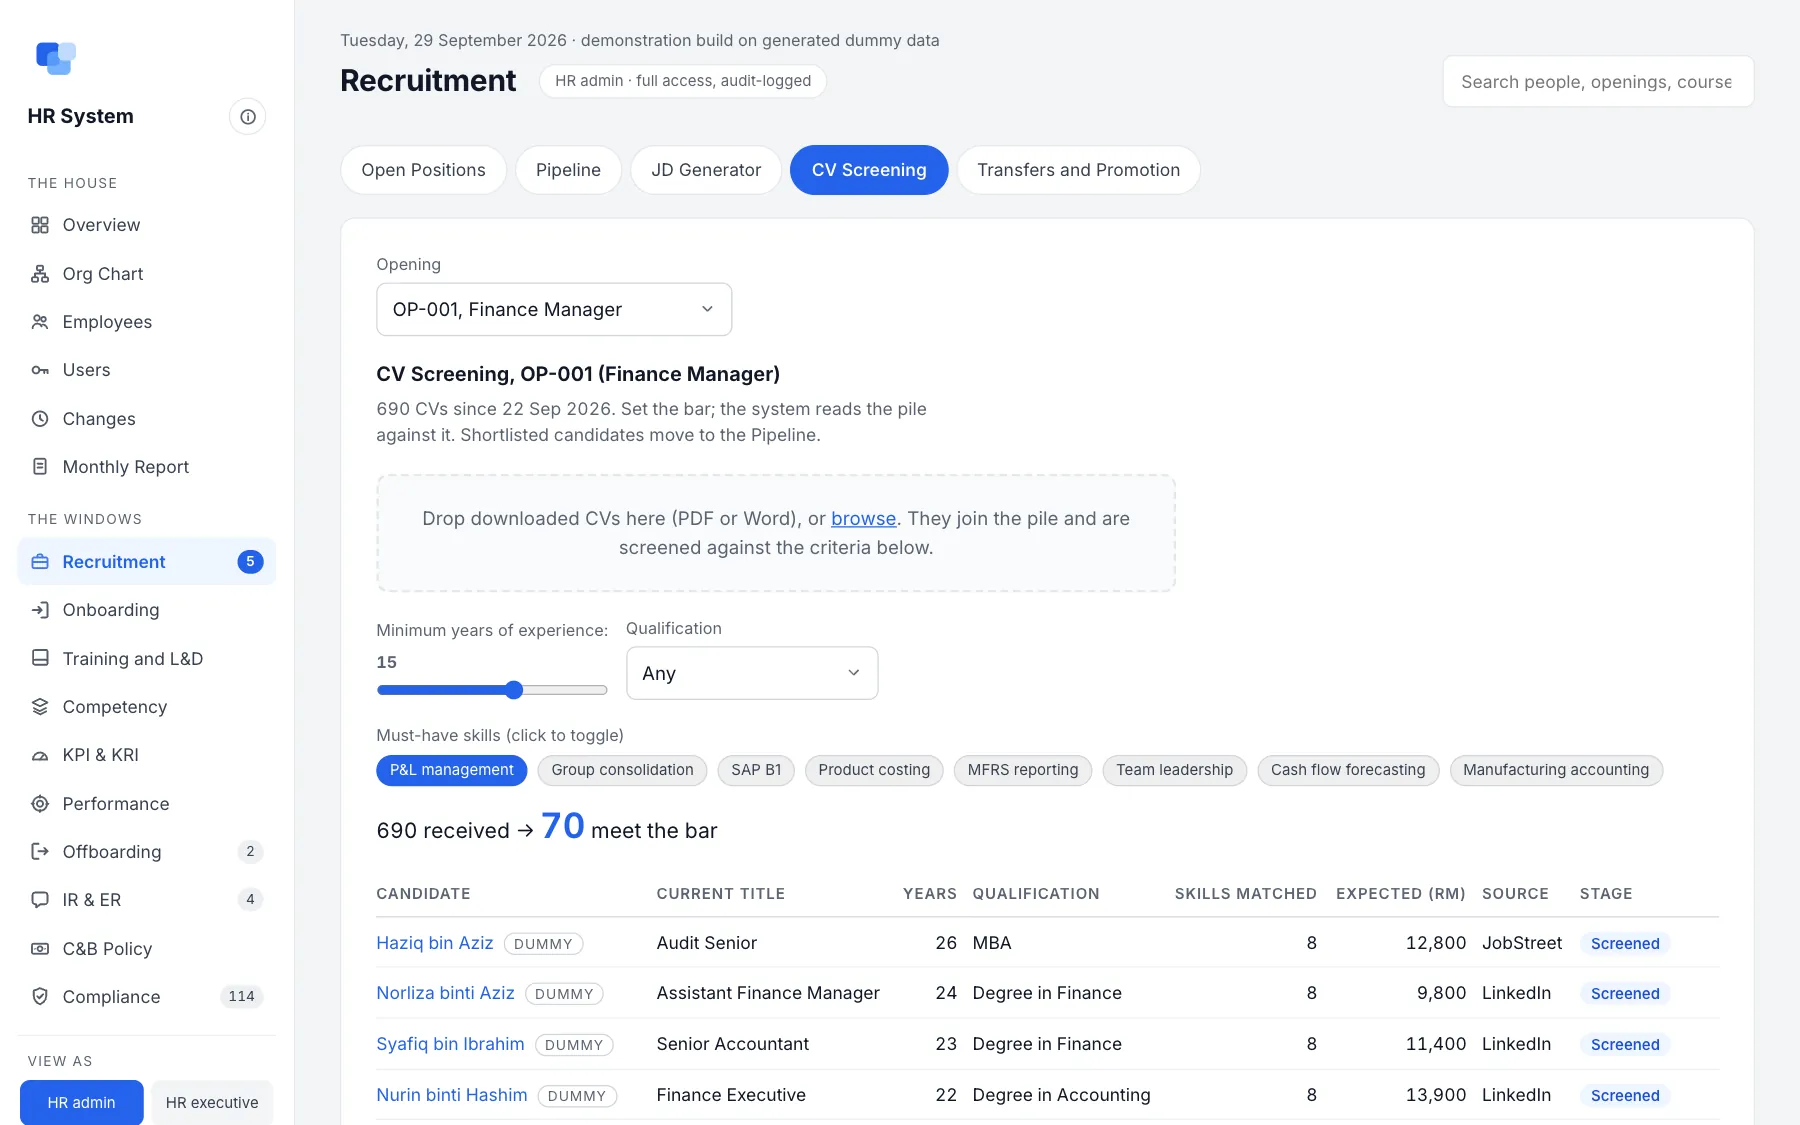This screenshot has width=1800, height=1125.
Task: Switch to the Pipeline tab
Action: point(568,170)
